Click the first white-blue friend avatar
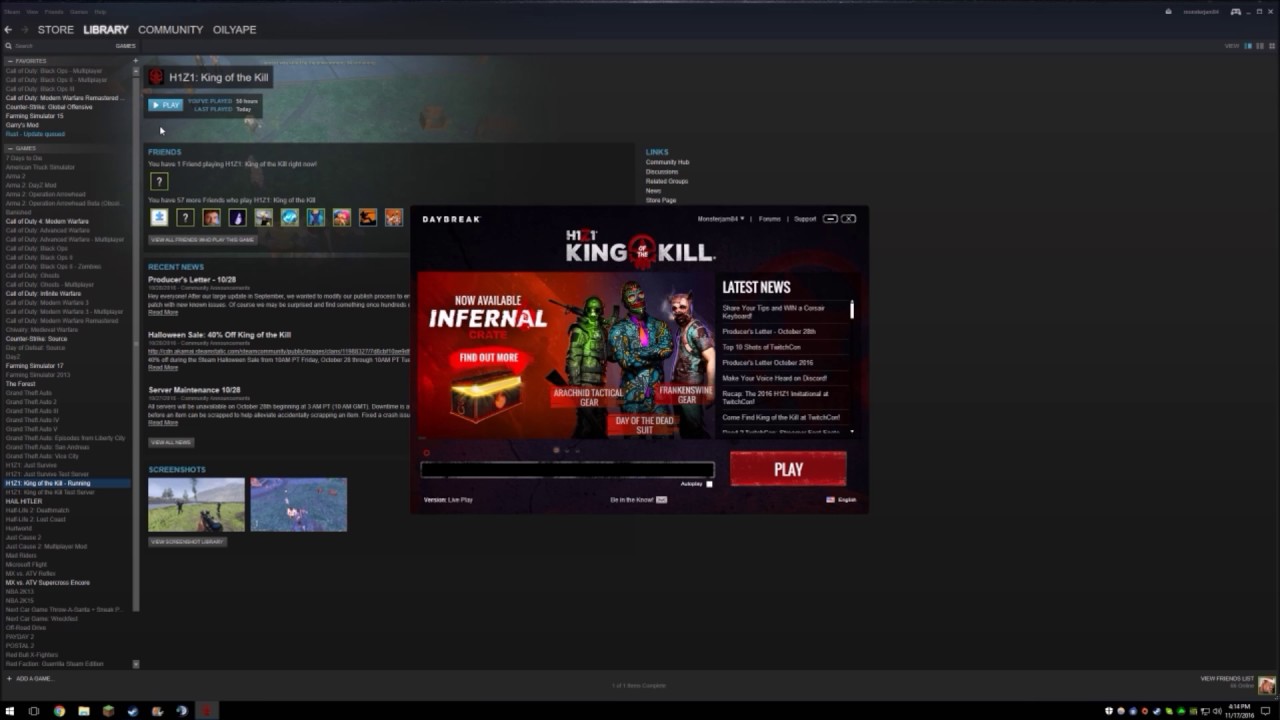The width and height of the screenshot is (1280, 720). point(159,217)
